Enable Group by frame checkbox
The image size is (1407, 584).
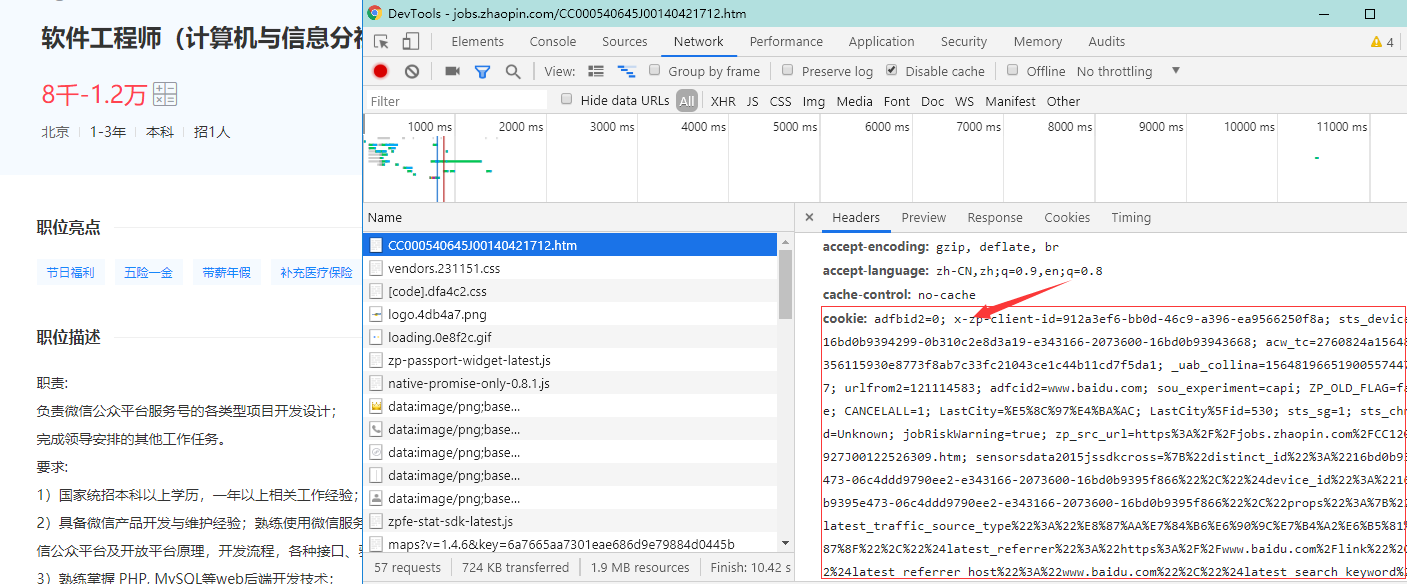pyautogui.click(x=655, y=70)
